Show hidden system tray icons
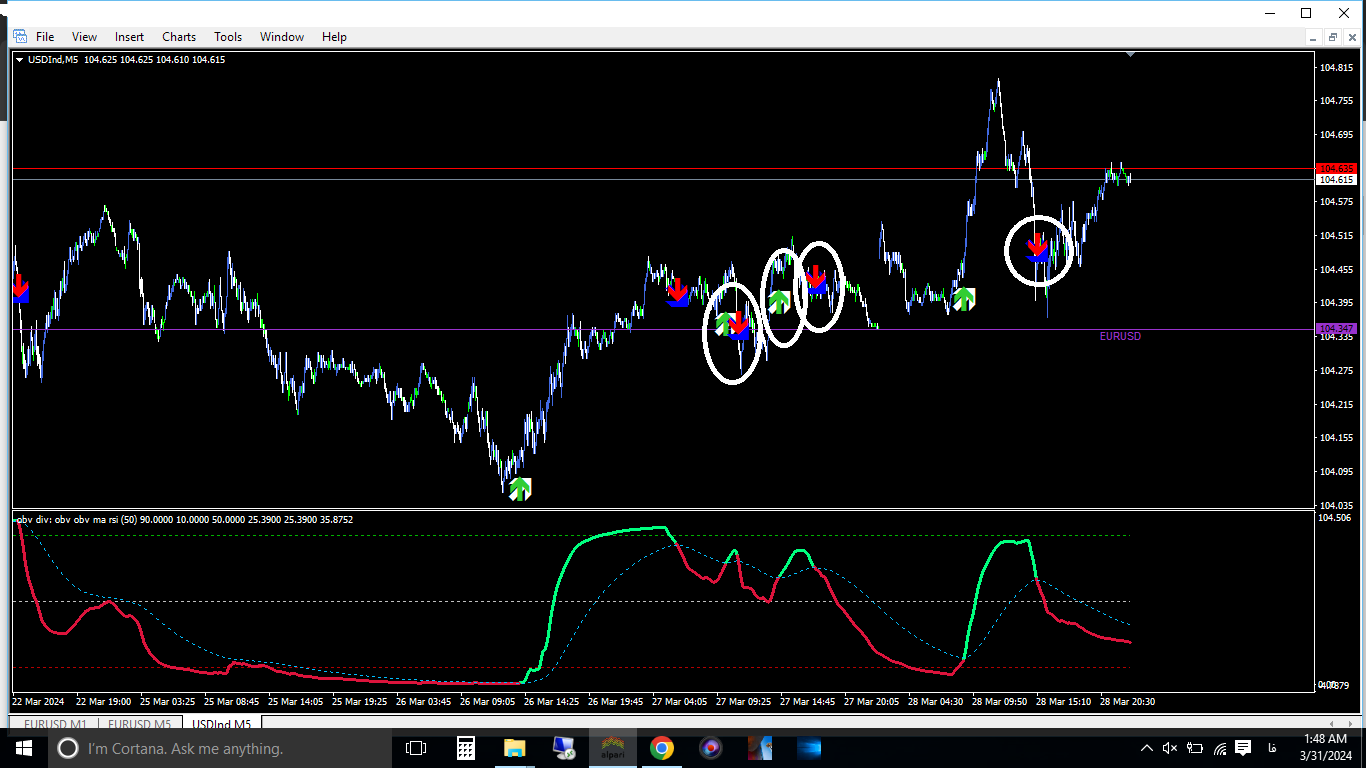The height and width of the screenshot is (768, 1366). click(x=1147, y=748)
